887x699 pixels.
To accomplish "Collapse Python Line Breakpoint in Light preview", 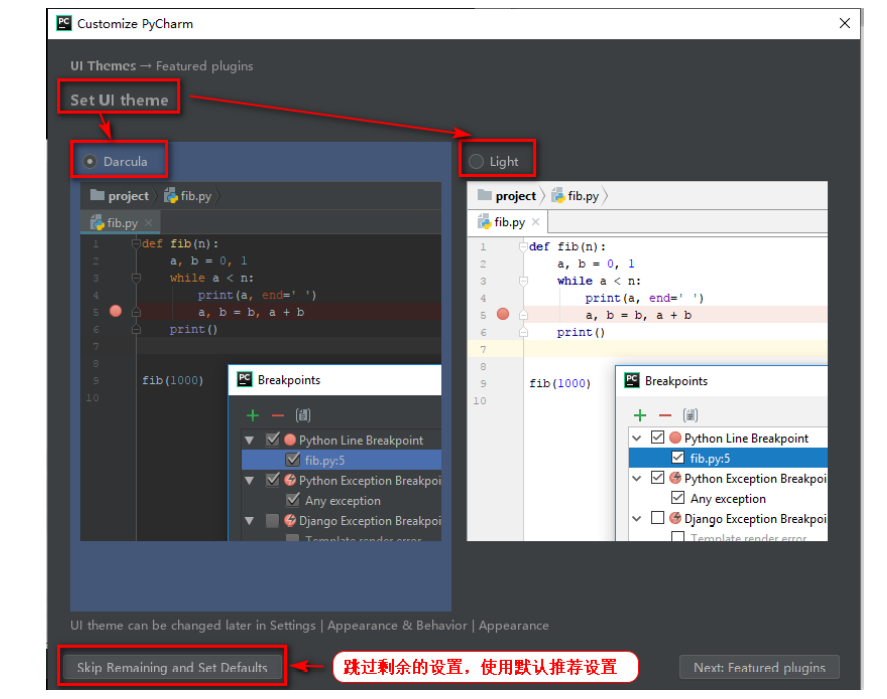I will coord(637,438).
